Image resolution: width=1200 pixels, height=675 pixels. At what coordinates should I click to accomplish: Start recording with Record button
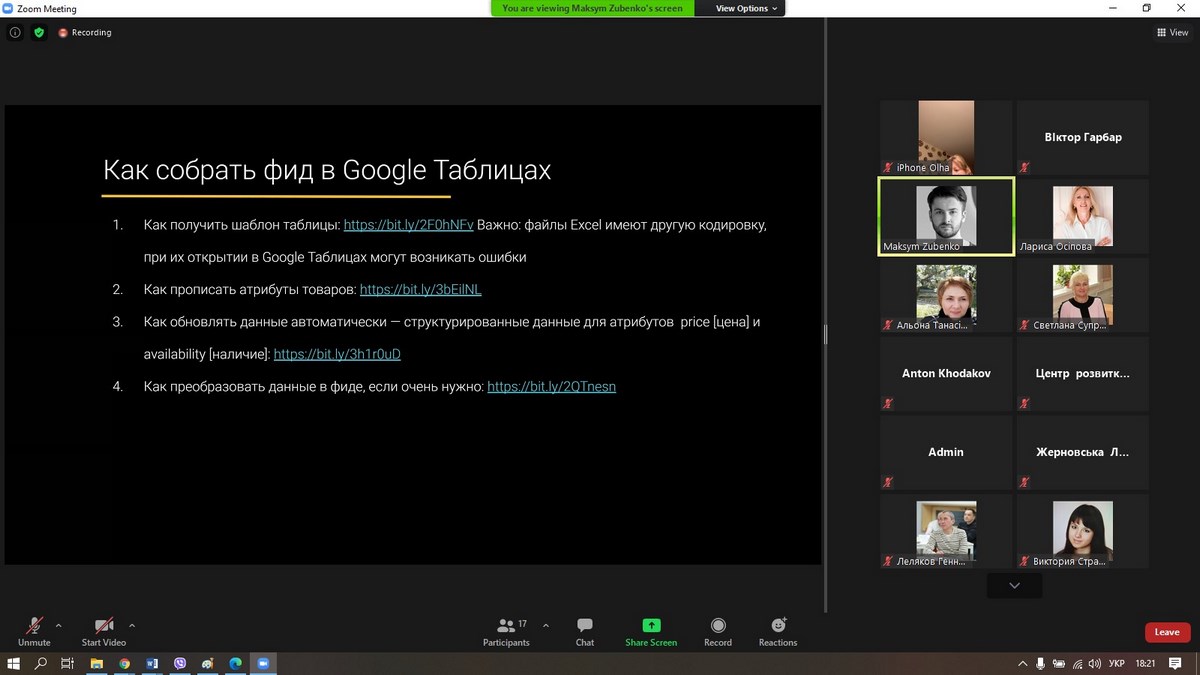pos(717,630)
